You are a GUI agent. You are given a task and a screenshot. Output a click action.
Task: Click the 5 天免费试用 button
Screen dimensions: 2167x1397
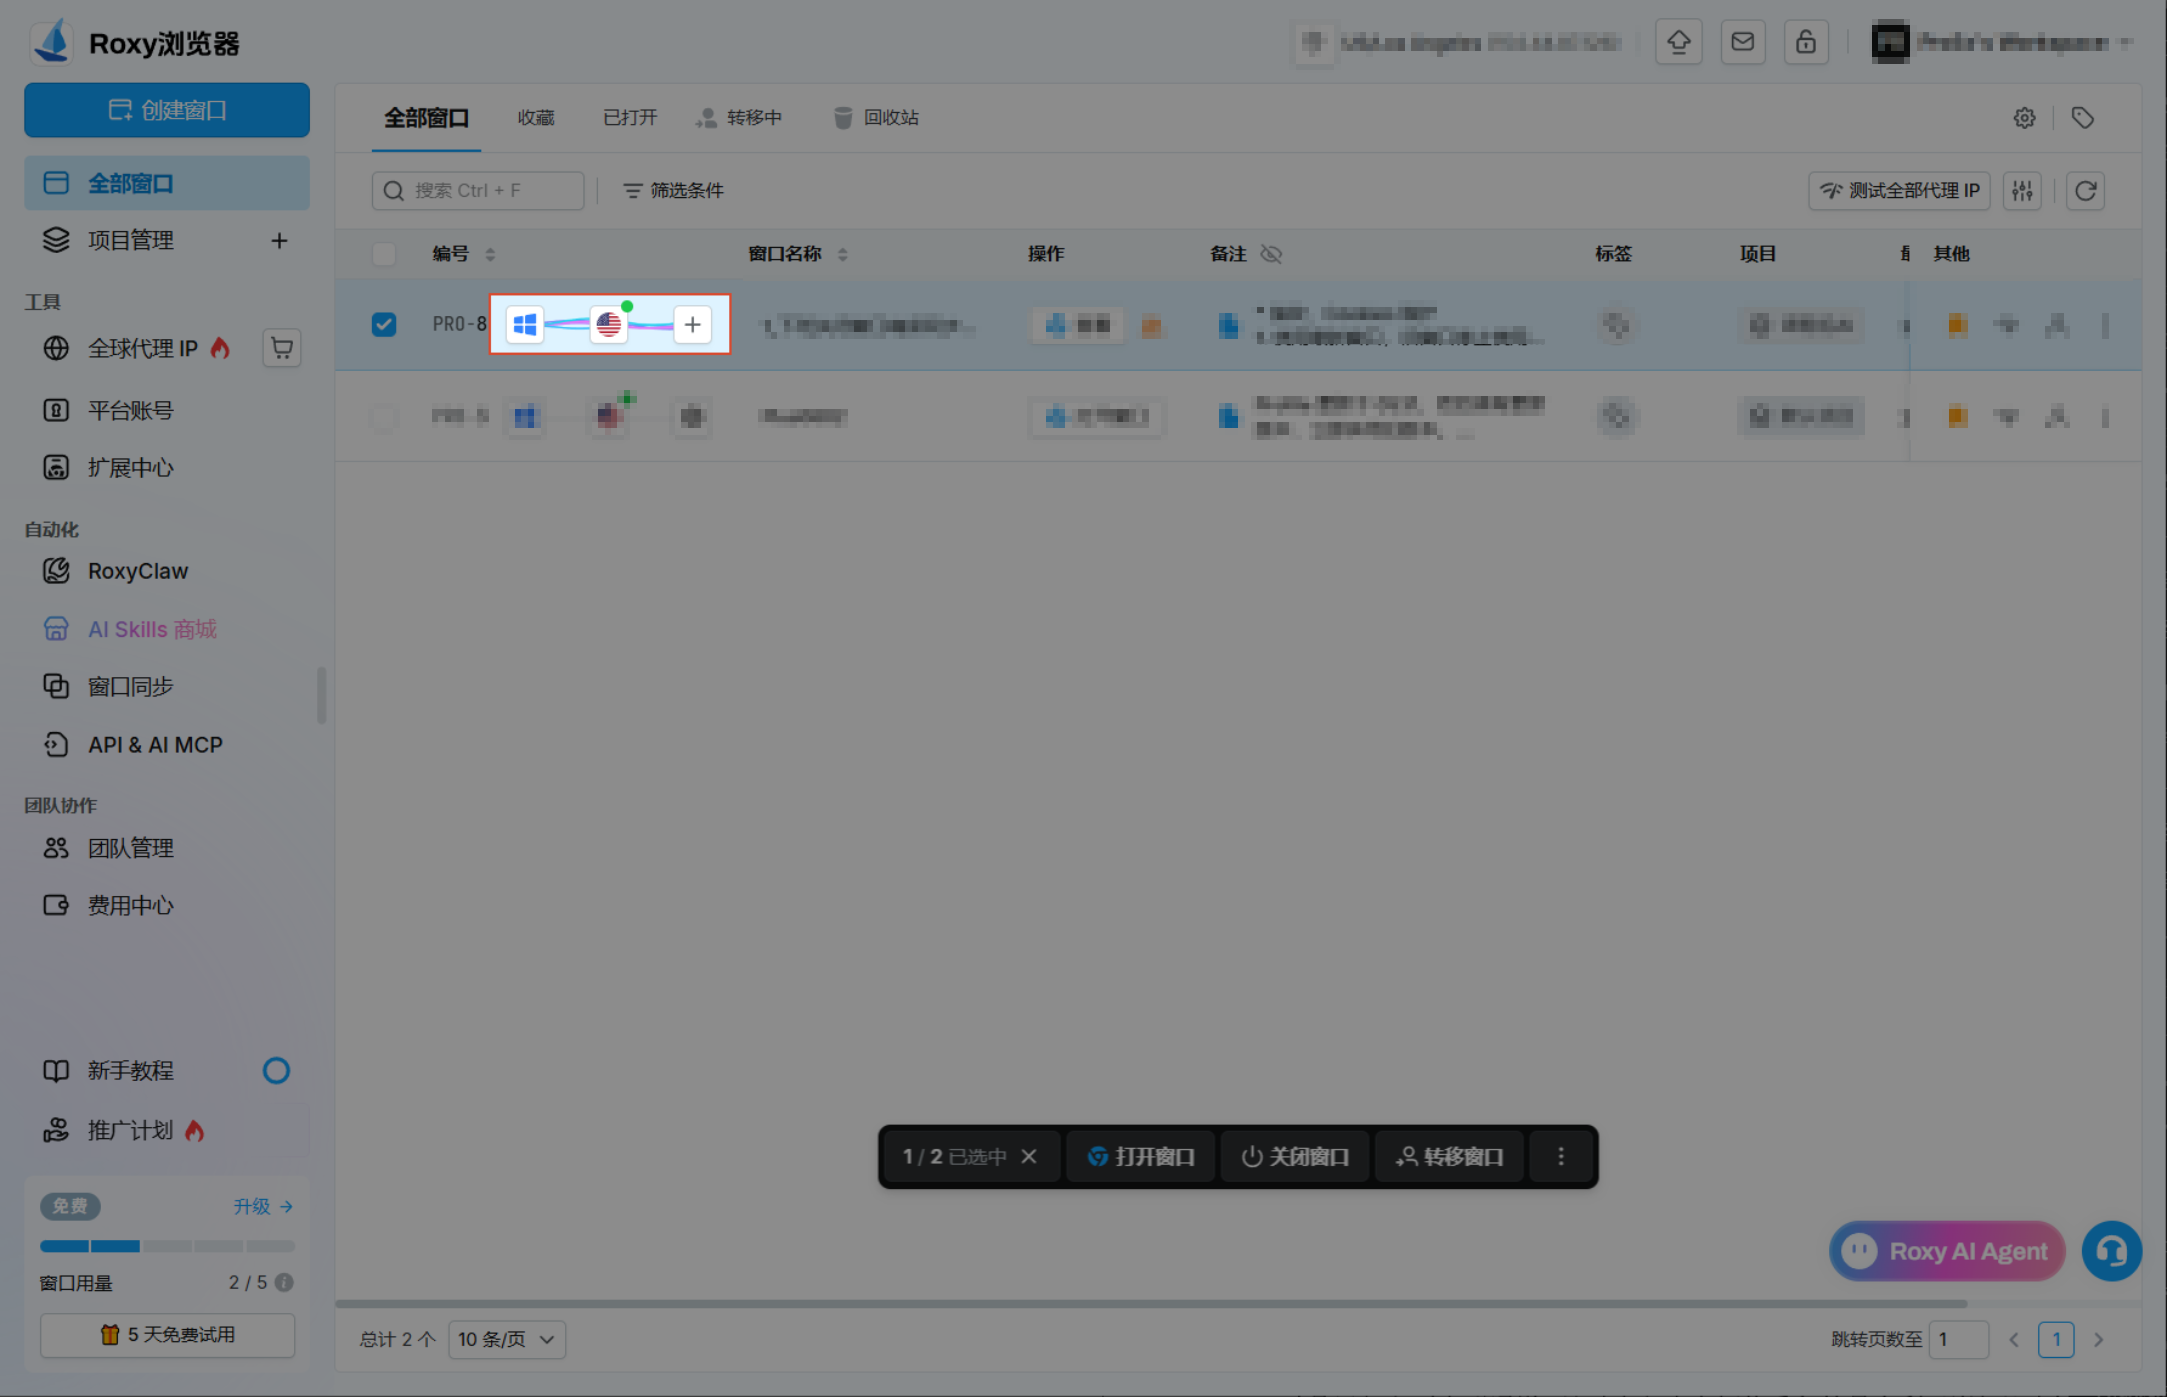click(x=167, y=1335)
